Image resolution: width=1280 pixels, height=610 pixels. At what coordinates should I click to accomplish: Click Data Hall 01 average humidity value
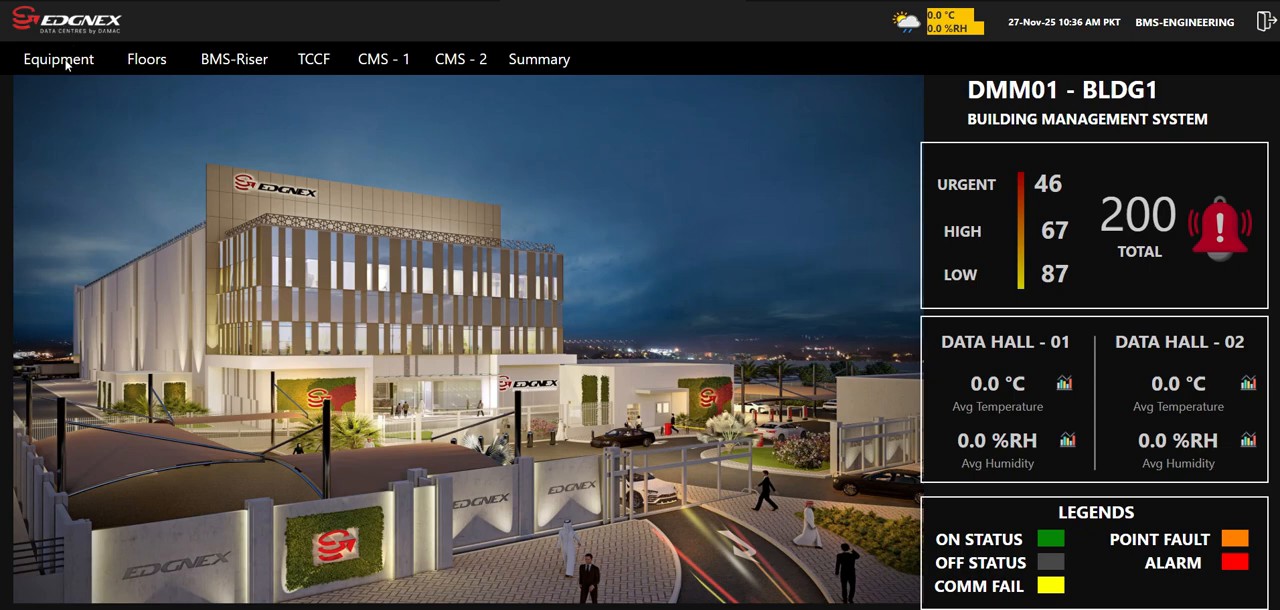point(997,440)
